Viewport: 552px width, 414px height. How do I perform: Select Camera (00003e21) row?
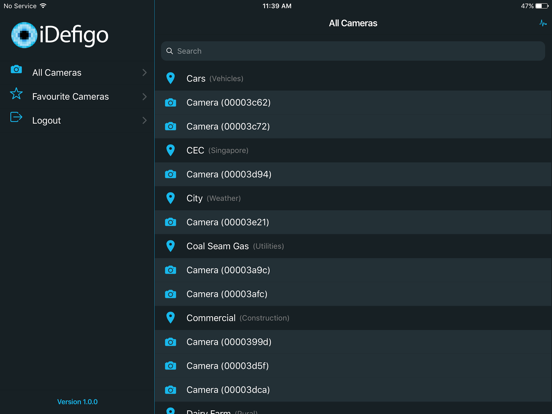tap(353, 222)
